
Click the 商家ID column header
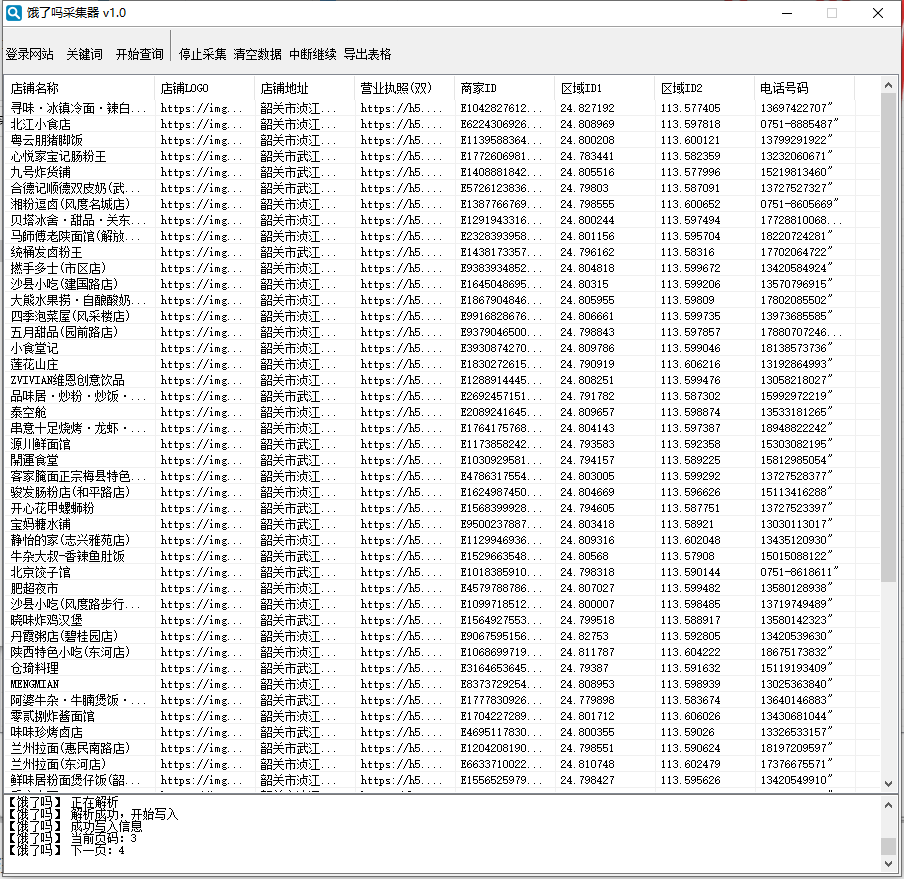click(x=504, y=88)
